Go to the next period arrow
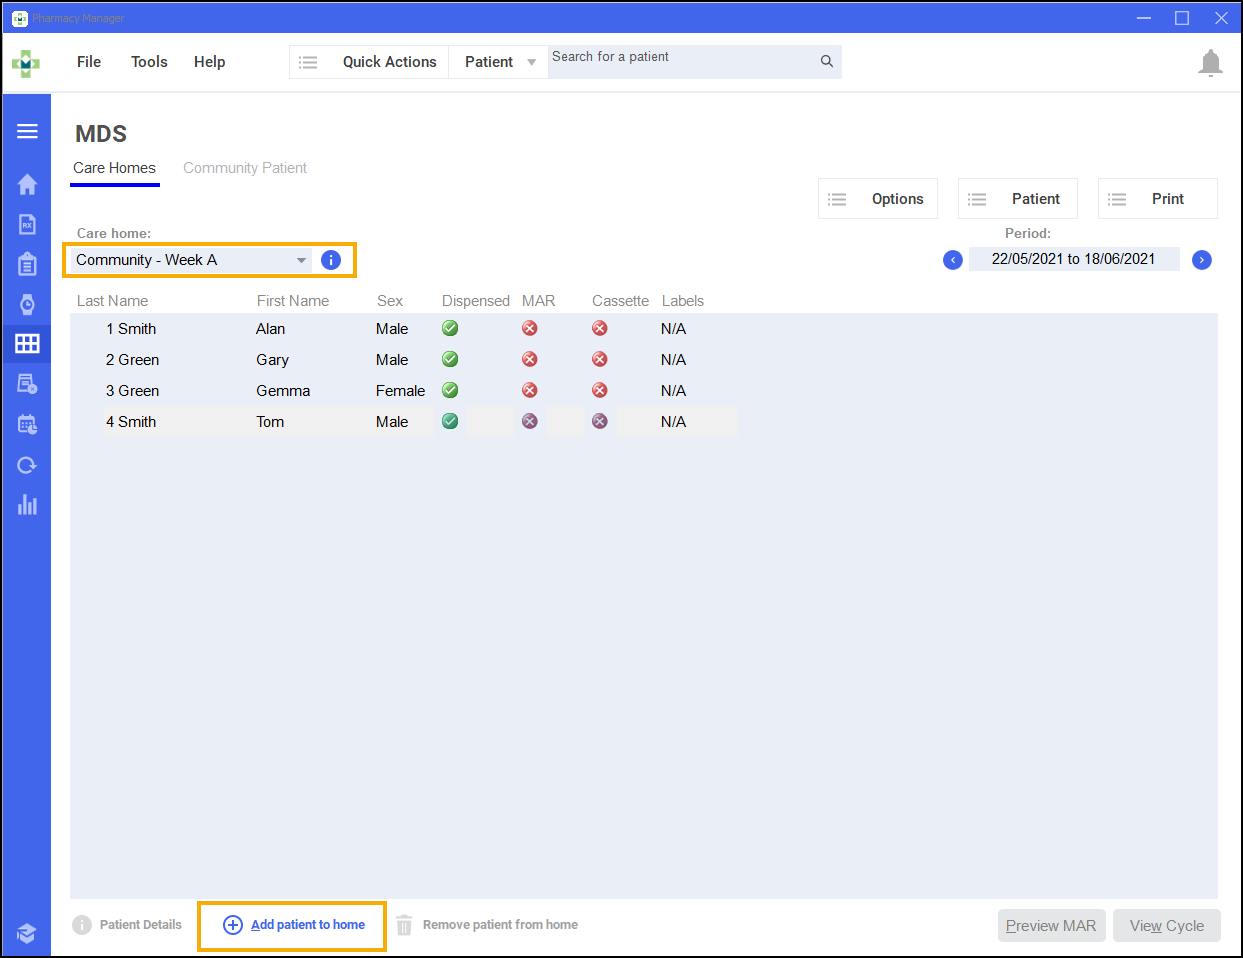The image size is (1243, 958). (x=1202, y=260)
